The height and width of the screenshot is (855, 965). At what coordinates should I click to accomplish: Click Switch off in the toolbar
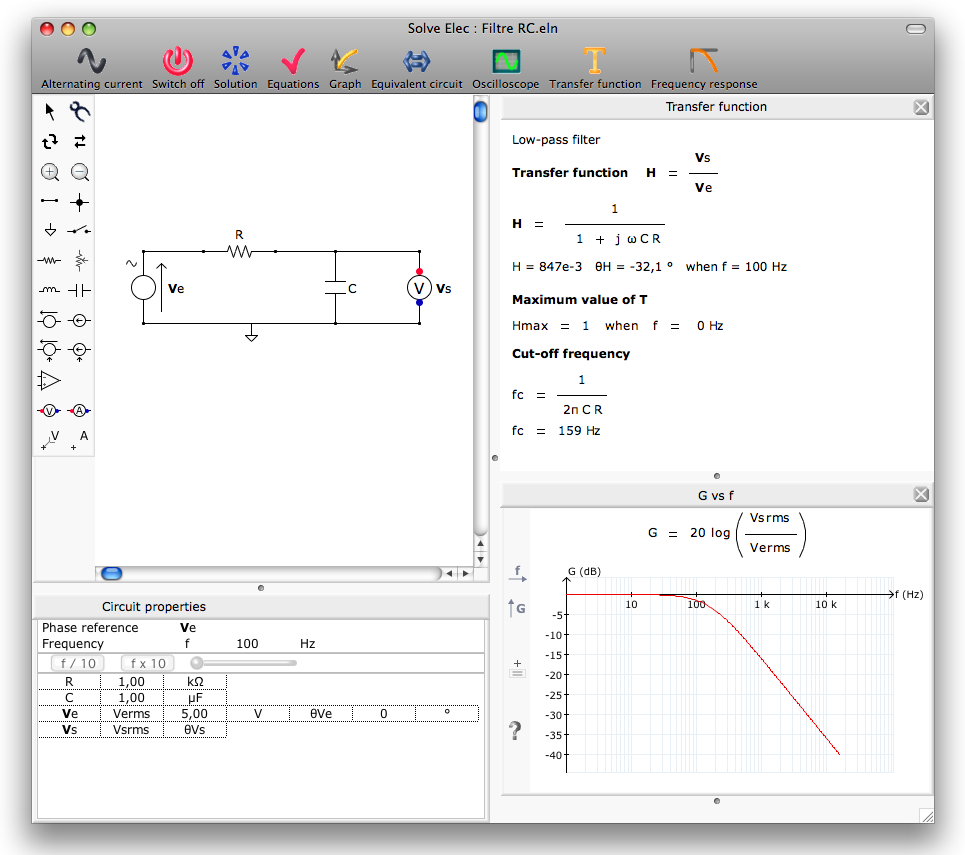tap(177, 62)
